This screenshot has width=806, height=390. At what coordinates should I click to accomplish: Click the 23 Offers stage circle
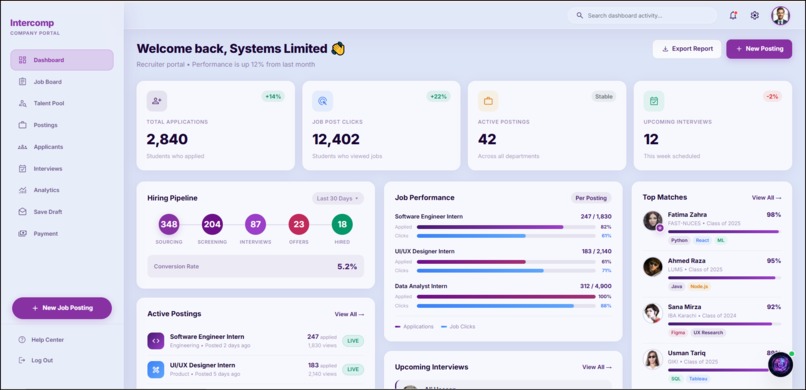[299, 225]
